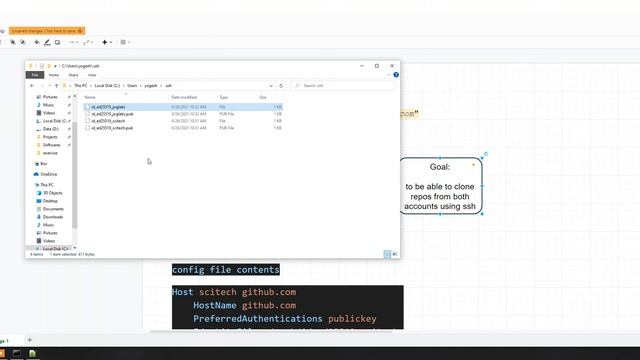640x360 pixels.
Task: Open Music under This PC
Action: [48, 225]
